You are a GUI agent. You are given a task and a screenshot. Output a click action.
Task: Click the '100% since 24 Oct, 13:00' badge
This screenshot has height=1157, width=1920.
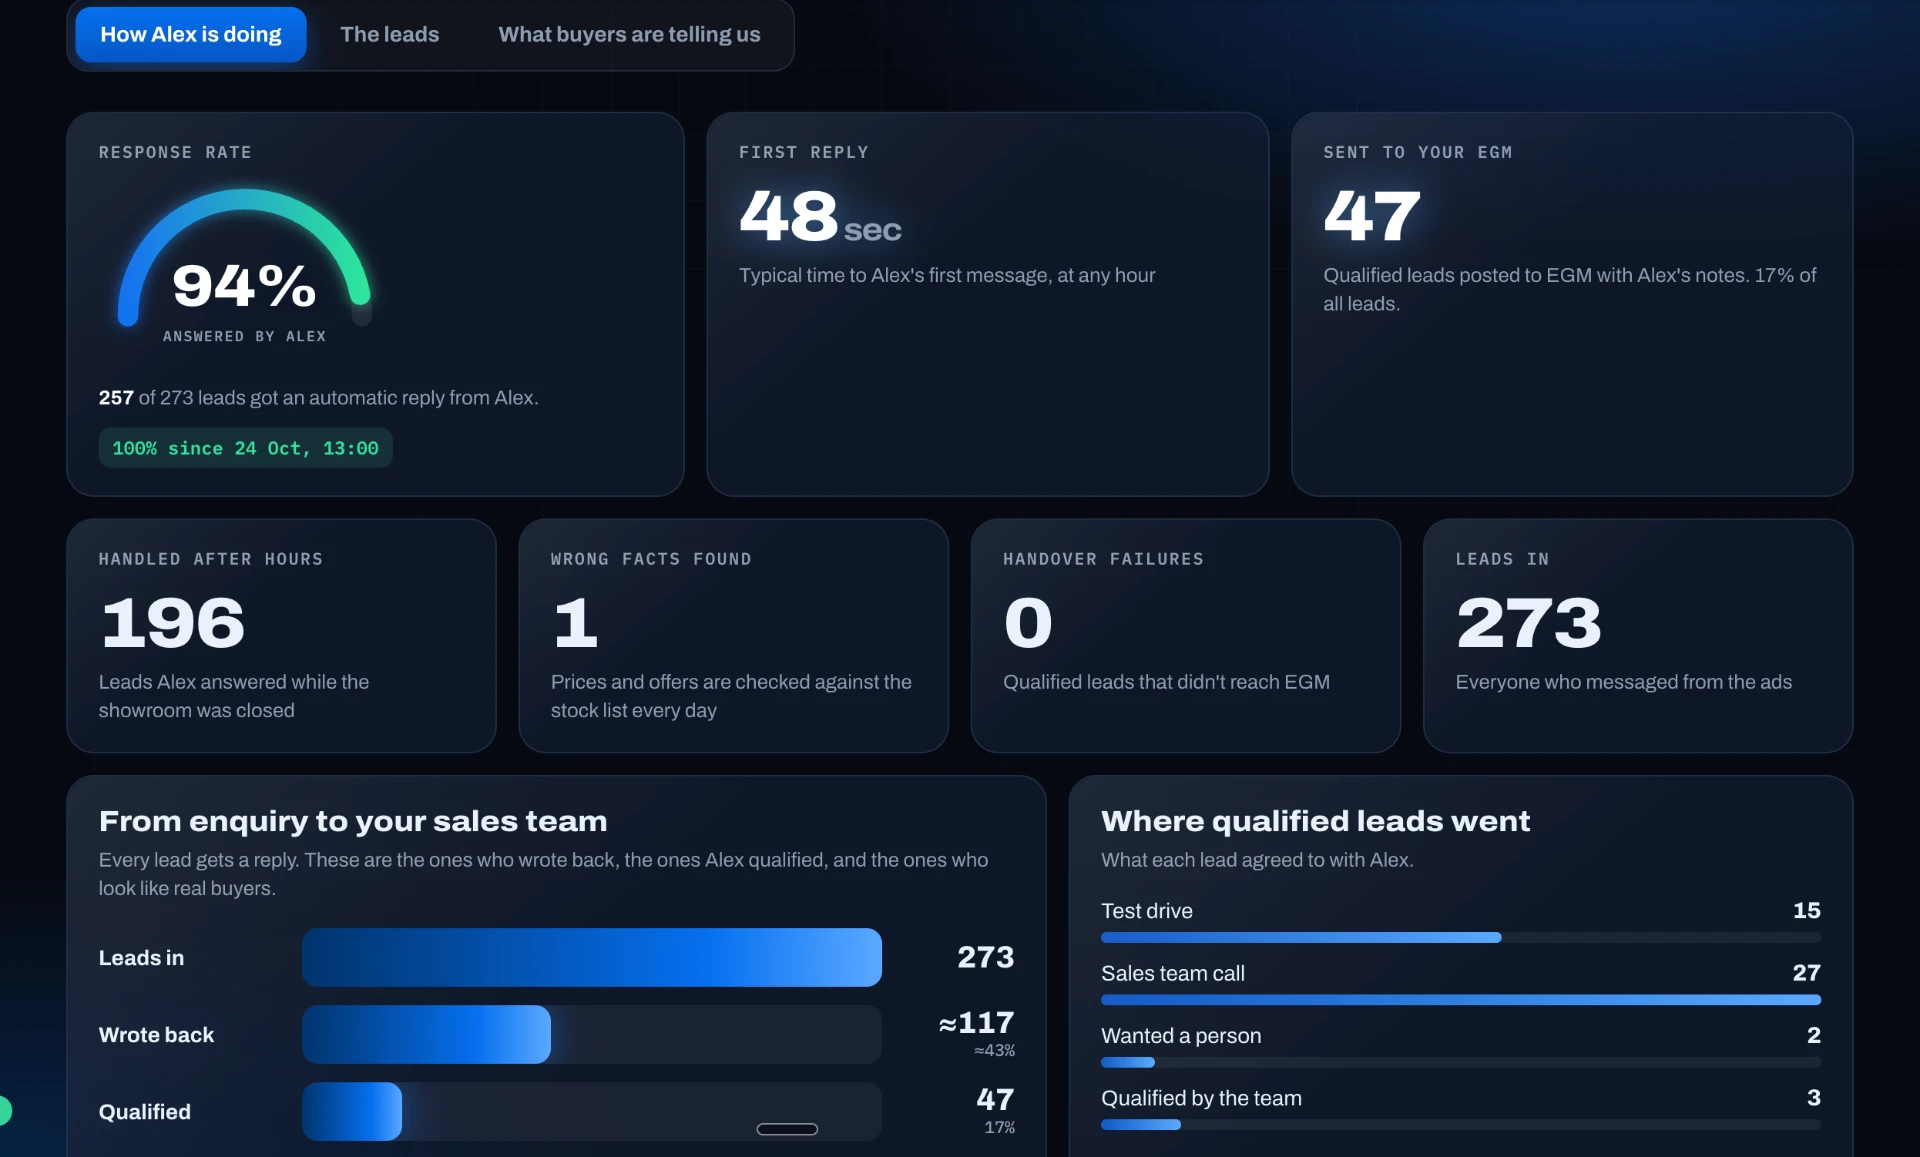coord(245,448)
